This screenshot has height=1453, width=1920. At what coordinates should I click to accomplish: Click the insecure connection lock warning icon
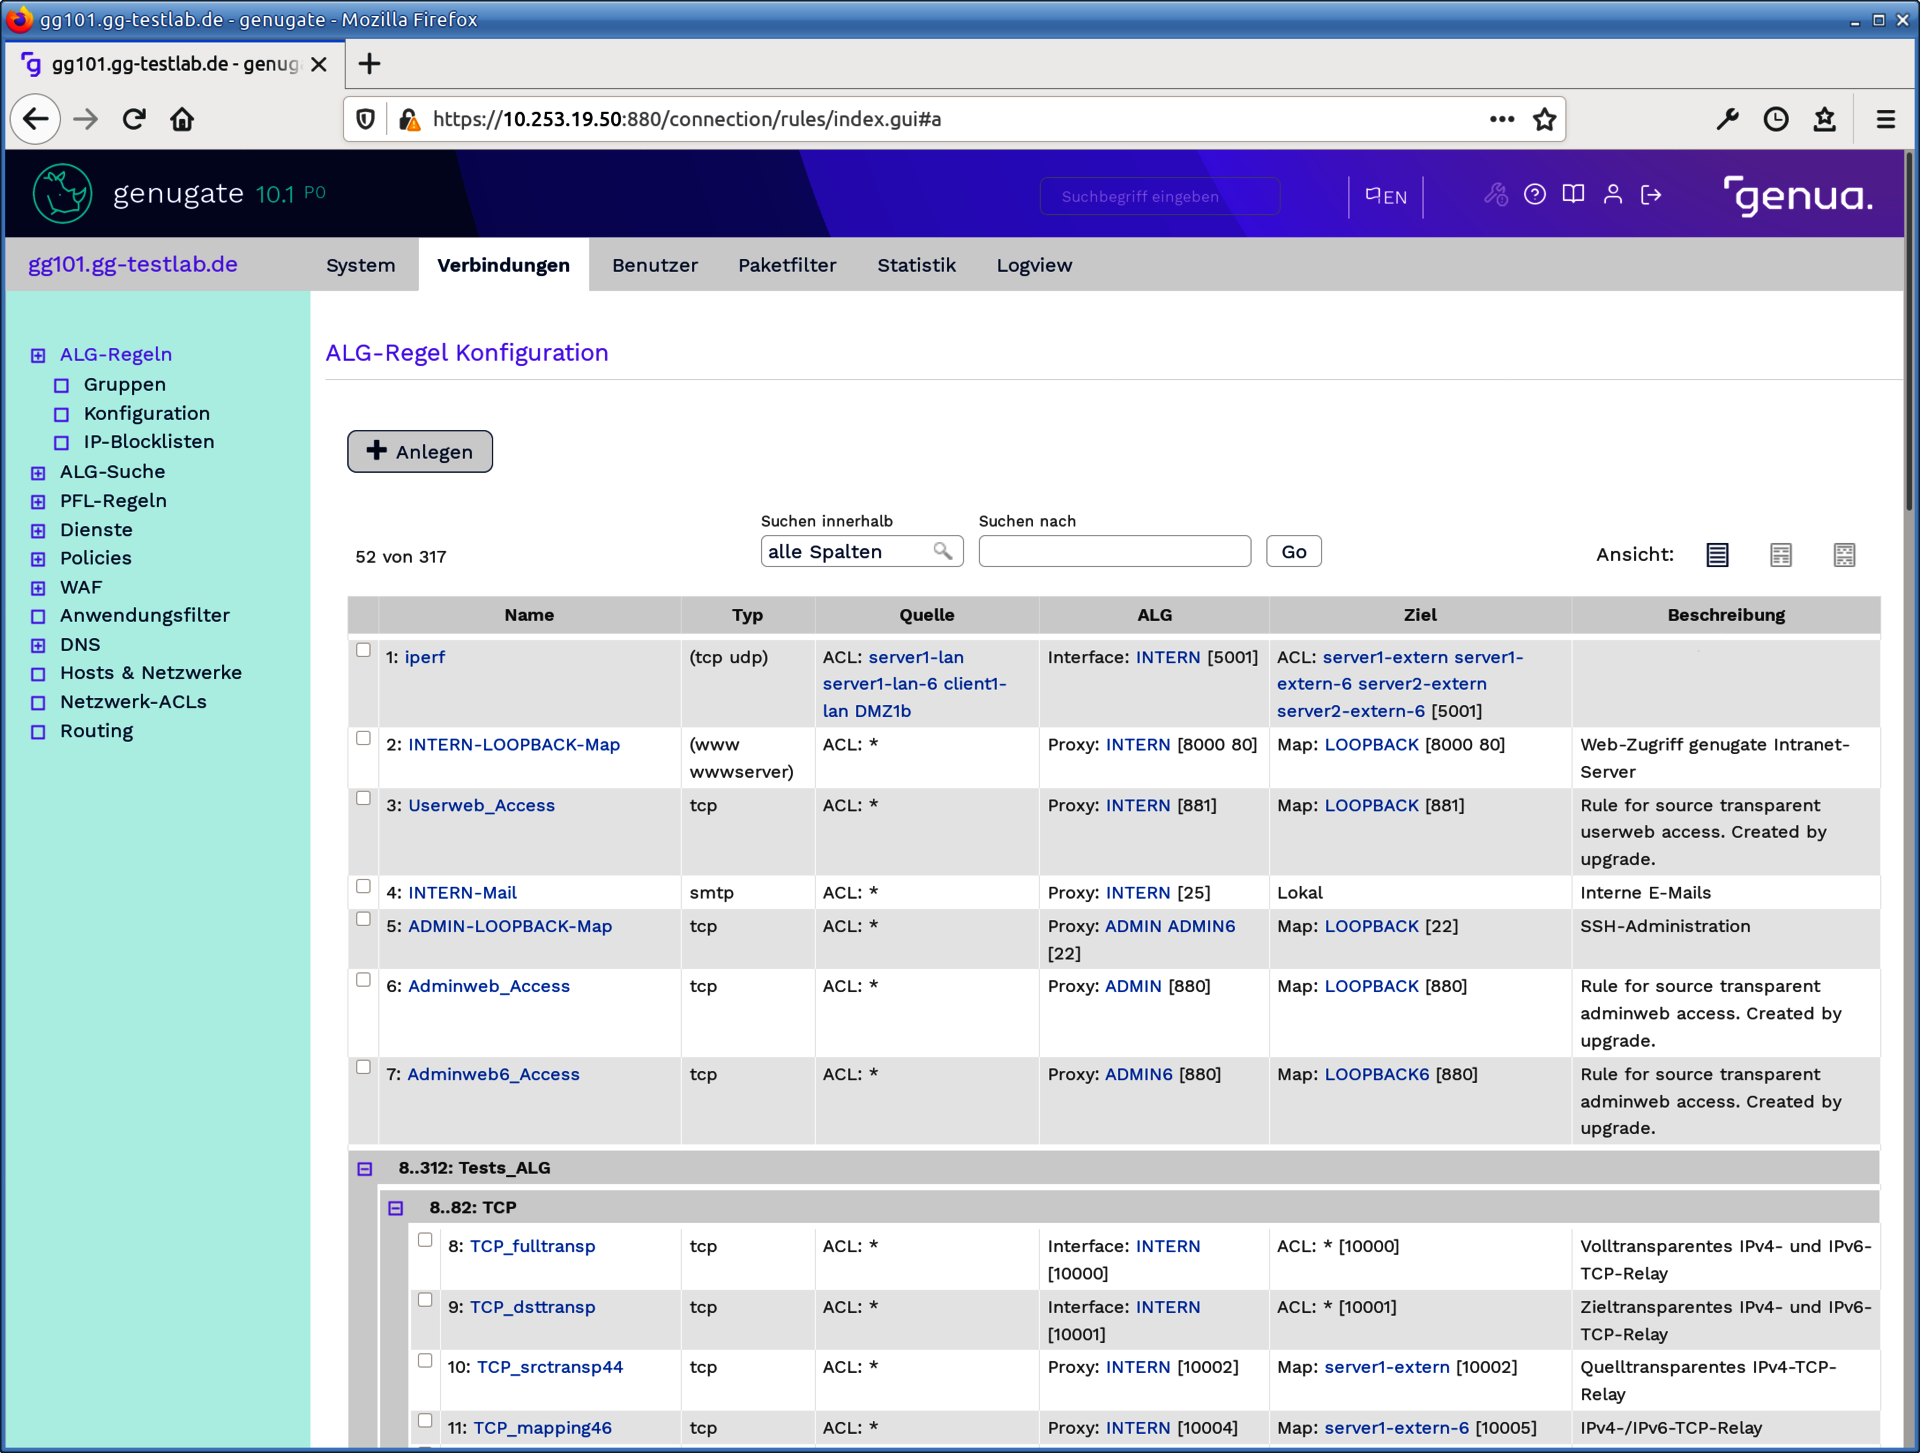coord(409,119)
